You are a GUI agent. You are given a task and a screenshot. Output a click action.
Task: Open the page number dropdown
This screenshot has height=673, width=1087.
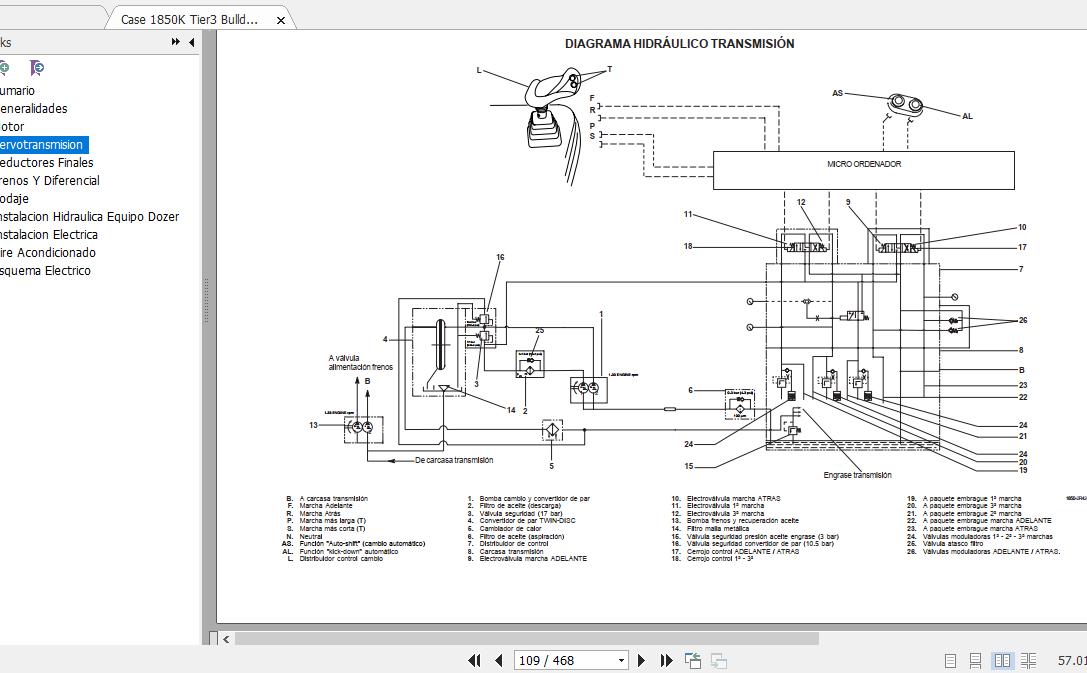tap(621, 660)
